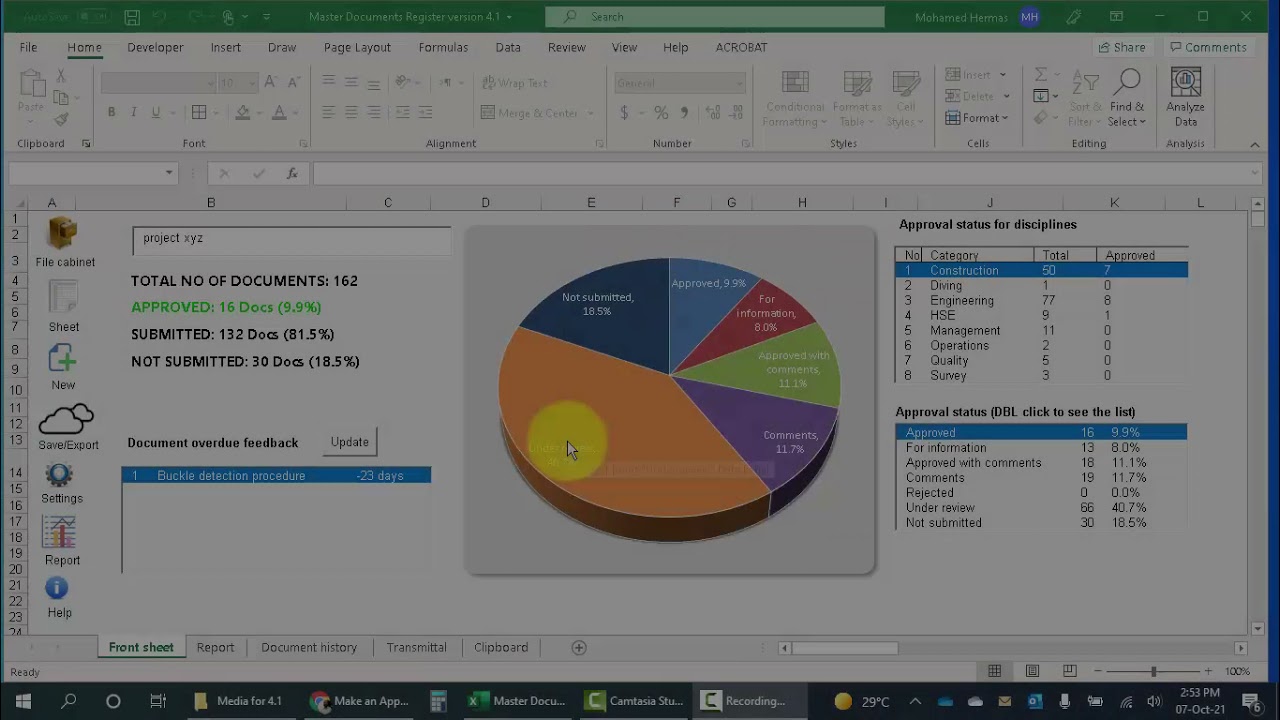1280x720 pixels.
Task: Select Under review status row
Action: pyautogui.click(x=1041, y=508)
